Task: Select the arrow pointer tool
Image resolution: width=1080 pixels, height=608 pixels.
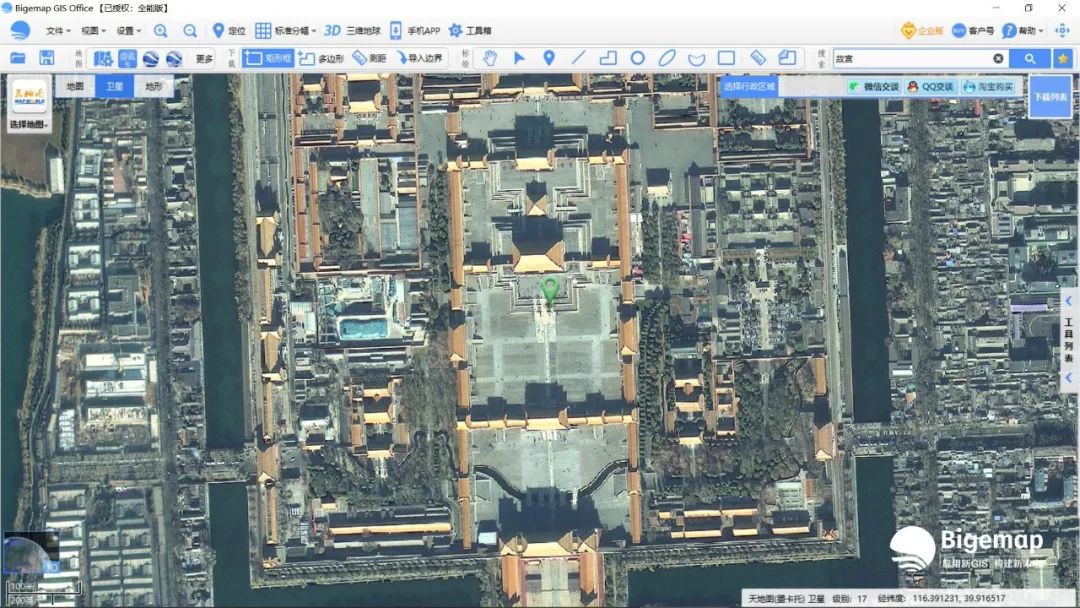Action: coord(519,58)
